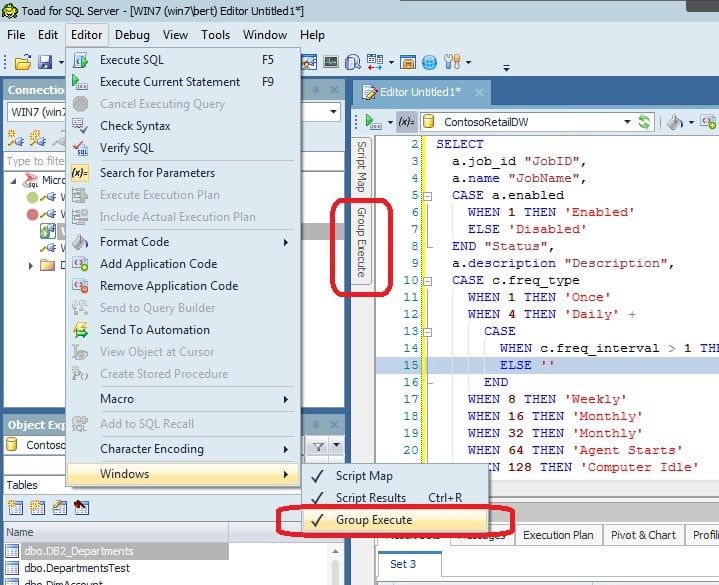This screenshot has width=719, height=585.
Task: Click the format code bucket icon in the editor toolbar
Action: click(675, 122)
